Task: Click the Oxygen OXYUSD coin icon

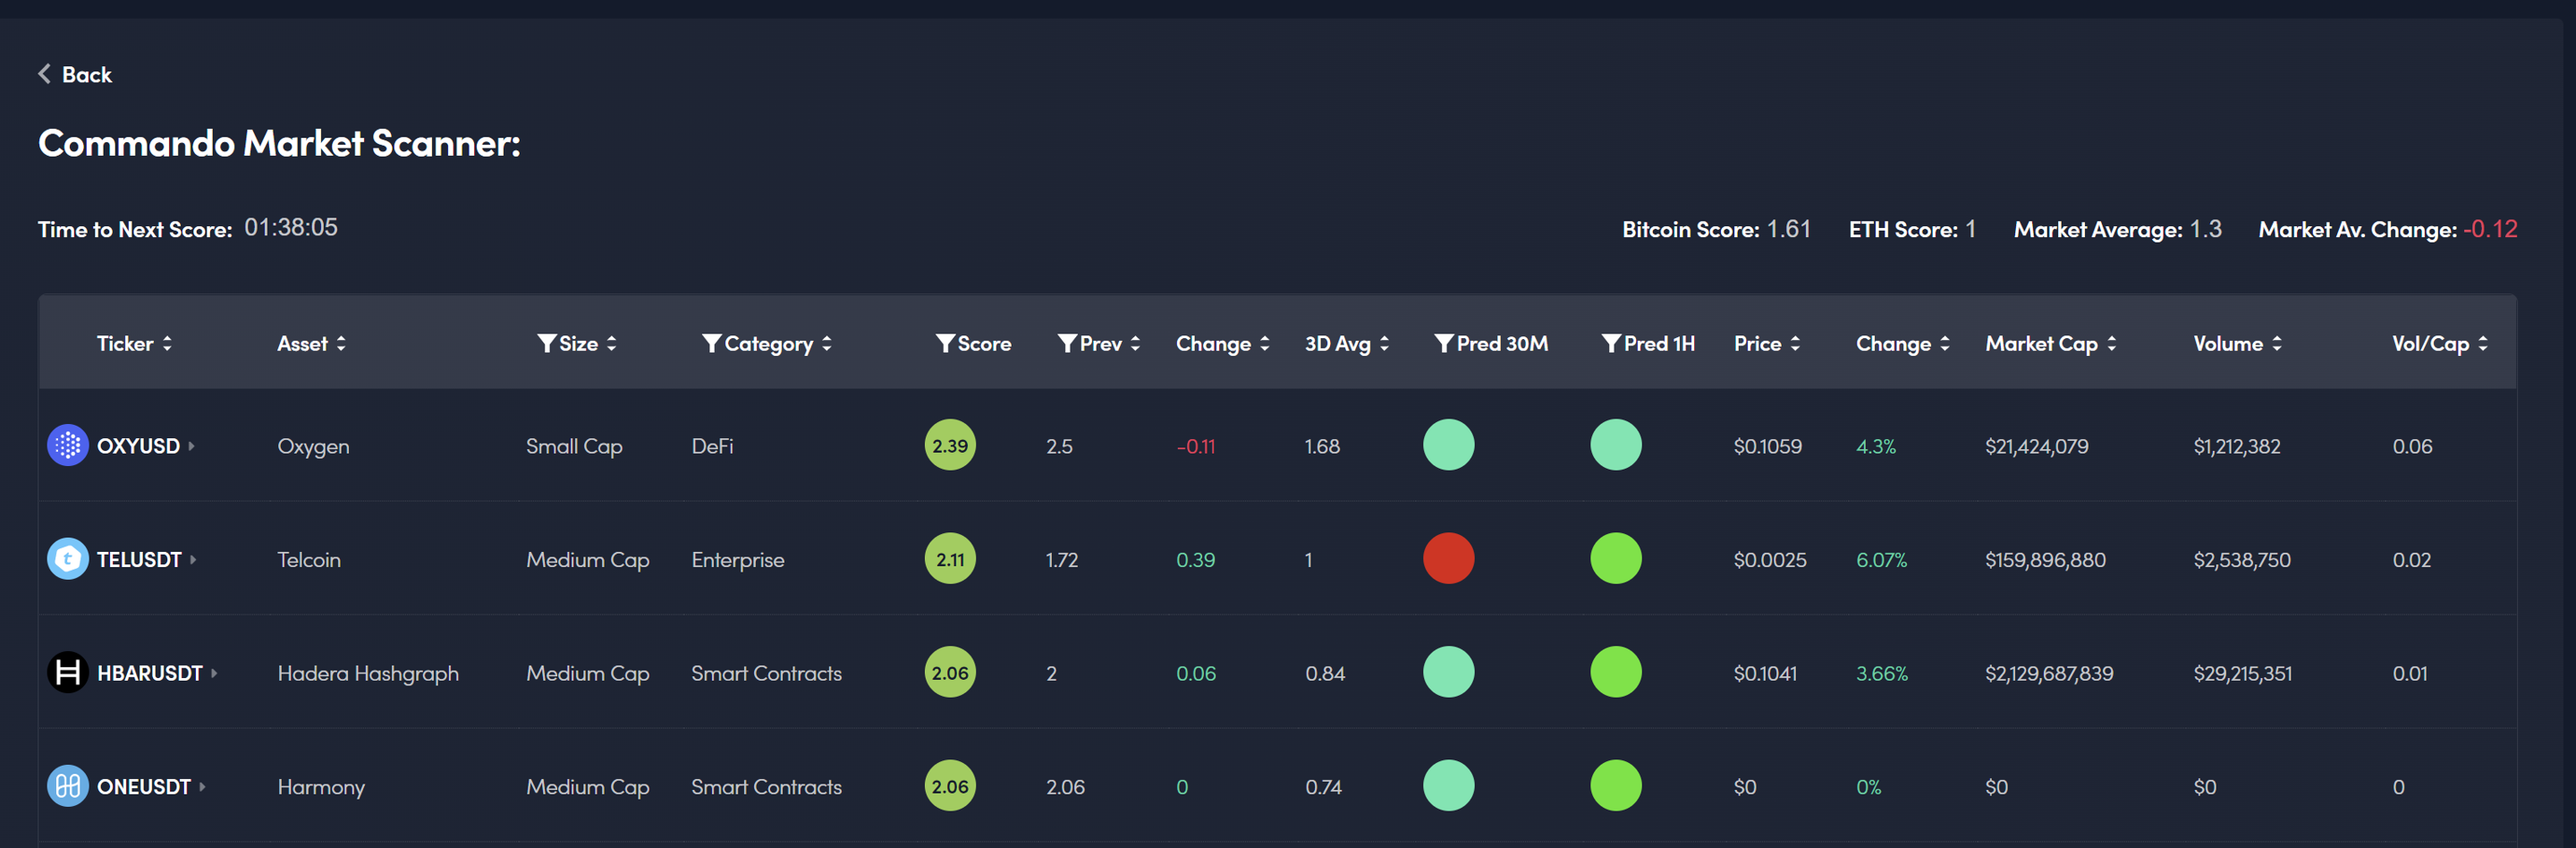Action: click(x=67, y=445)
